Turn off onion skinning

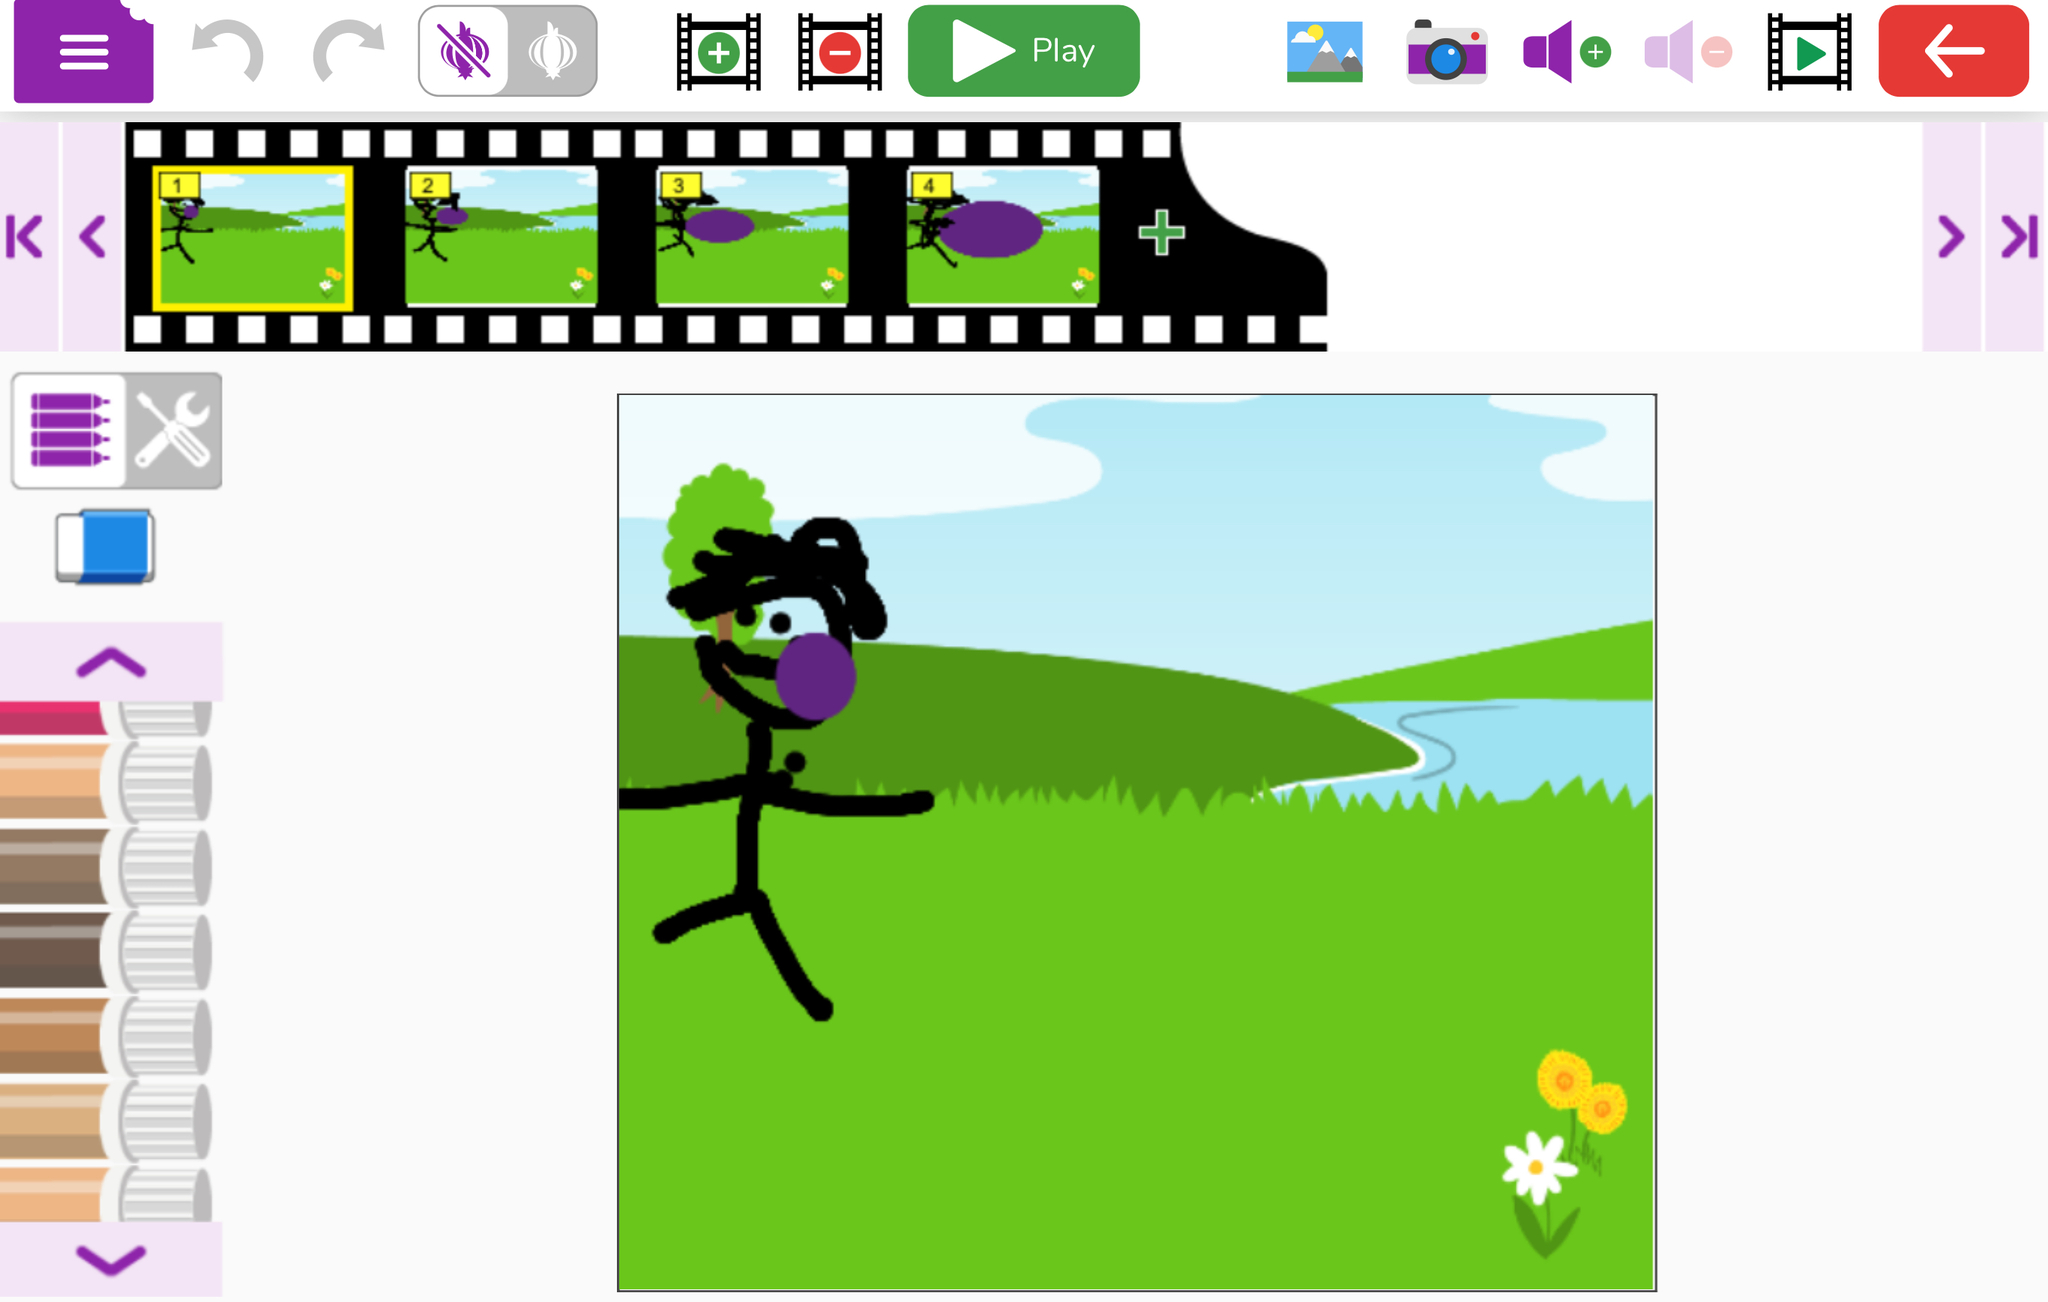point(464,52)
